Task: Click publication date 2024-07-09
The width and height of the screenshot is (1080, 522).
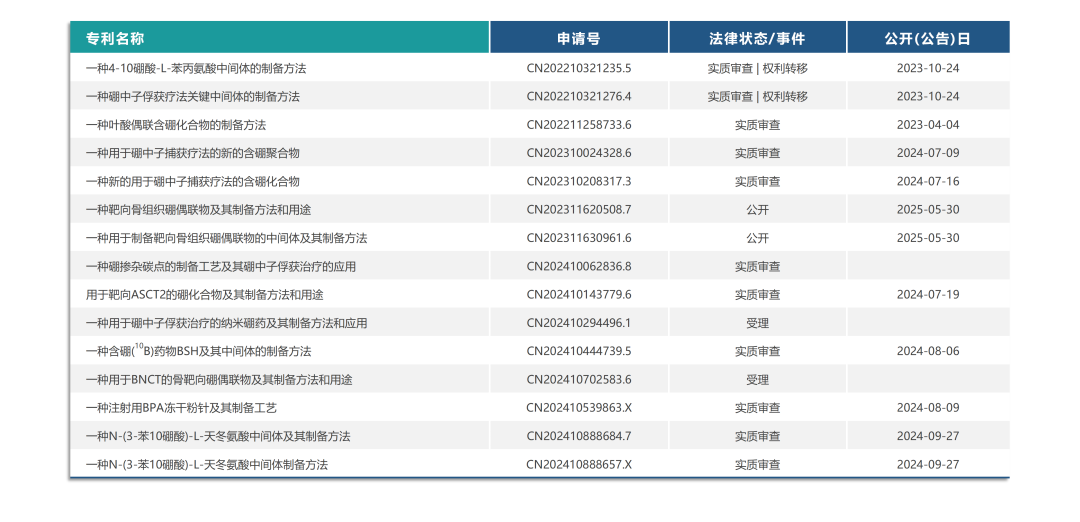Action: (x=928, y=153)
